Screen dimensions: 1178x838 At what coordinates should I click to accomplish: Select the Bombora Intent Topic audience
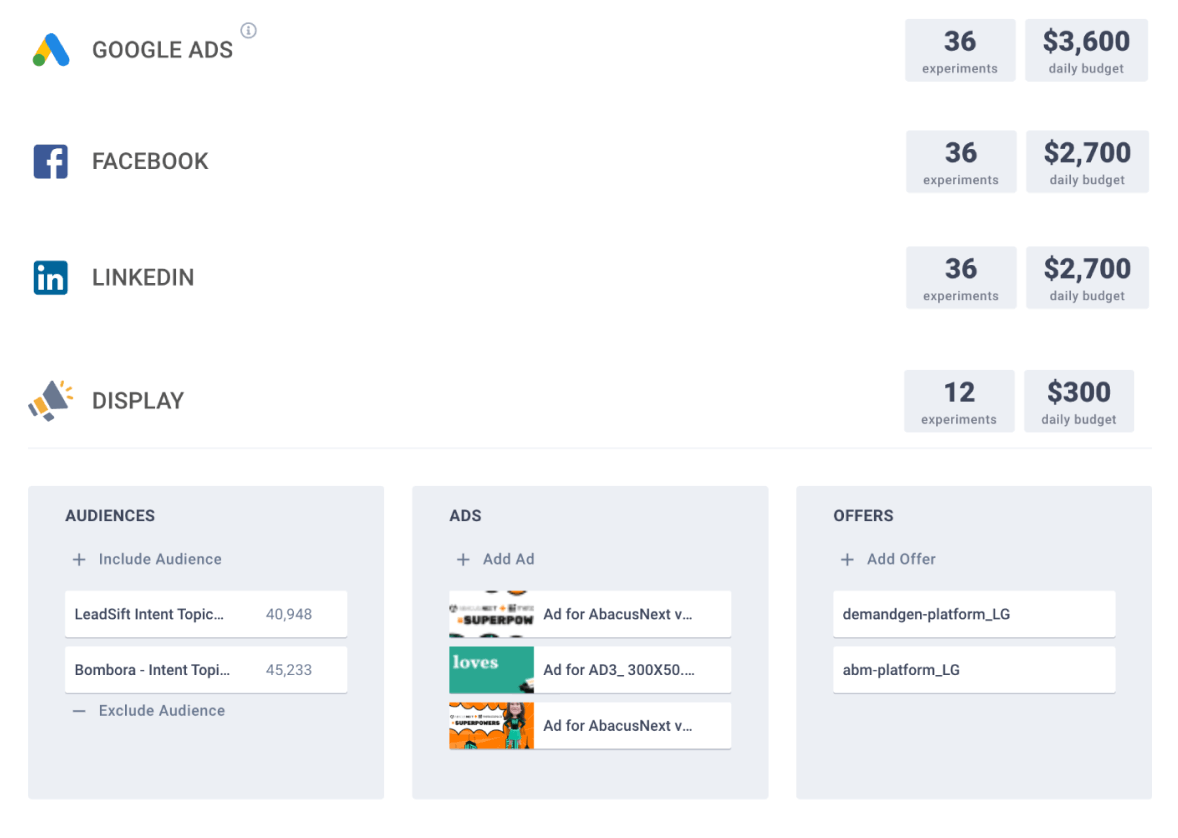(206, 670)
